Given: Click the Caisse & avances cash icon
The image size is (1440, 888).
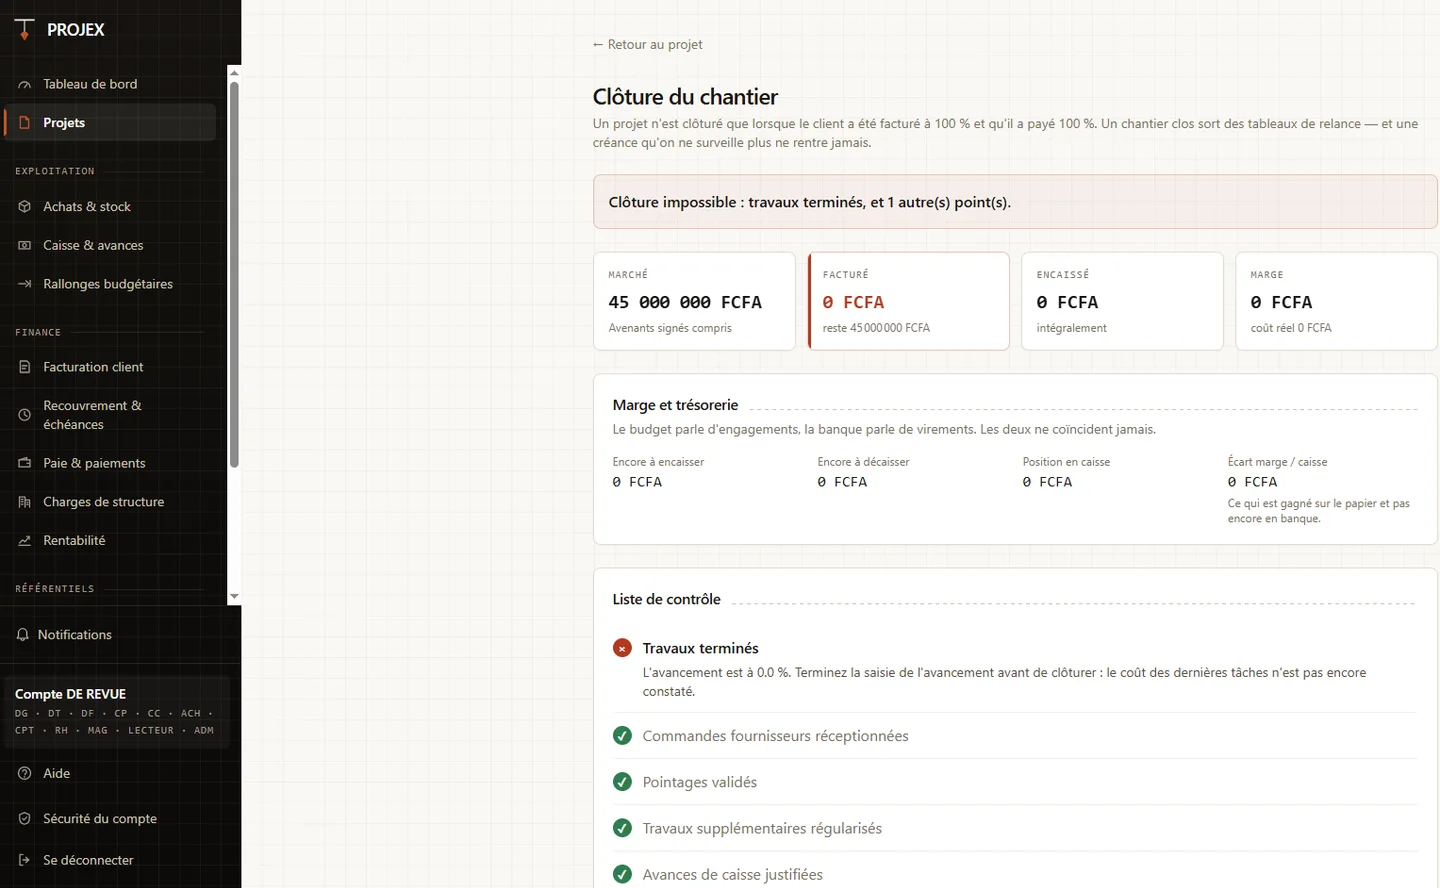Looking at the screenshot, I should point(25,246).
